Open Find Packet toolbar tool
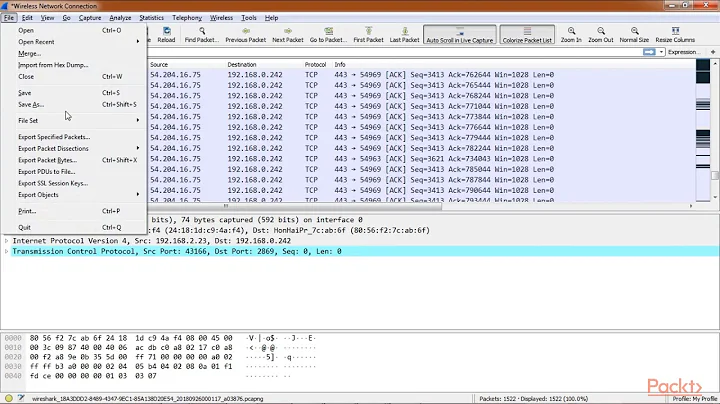This screenshot has height=404, width=720. pyautogui.click(x=202, y=34)
